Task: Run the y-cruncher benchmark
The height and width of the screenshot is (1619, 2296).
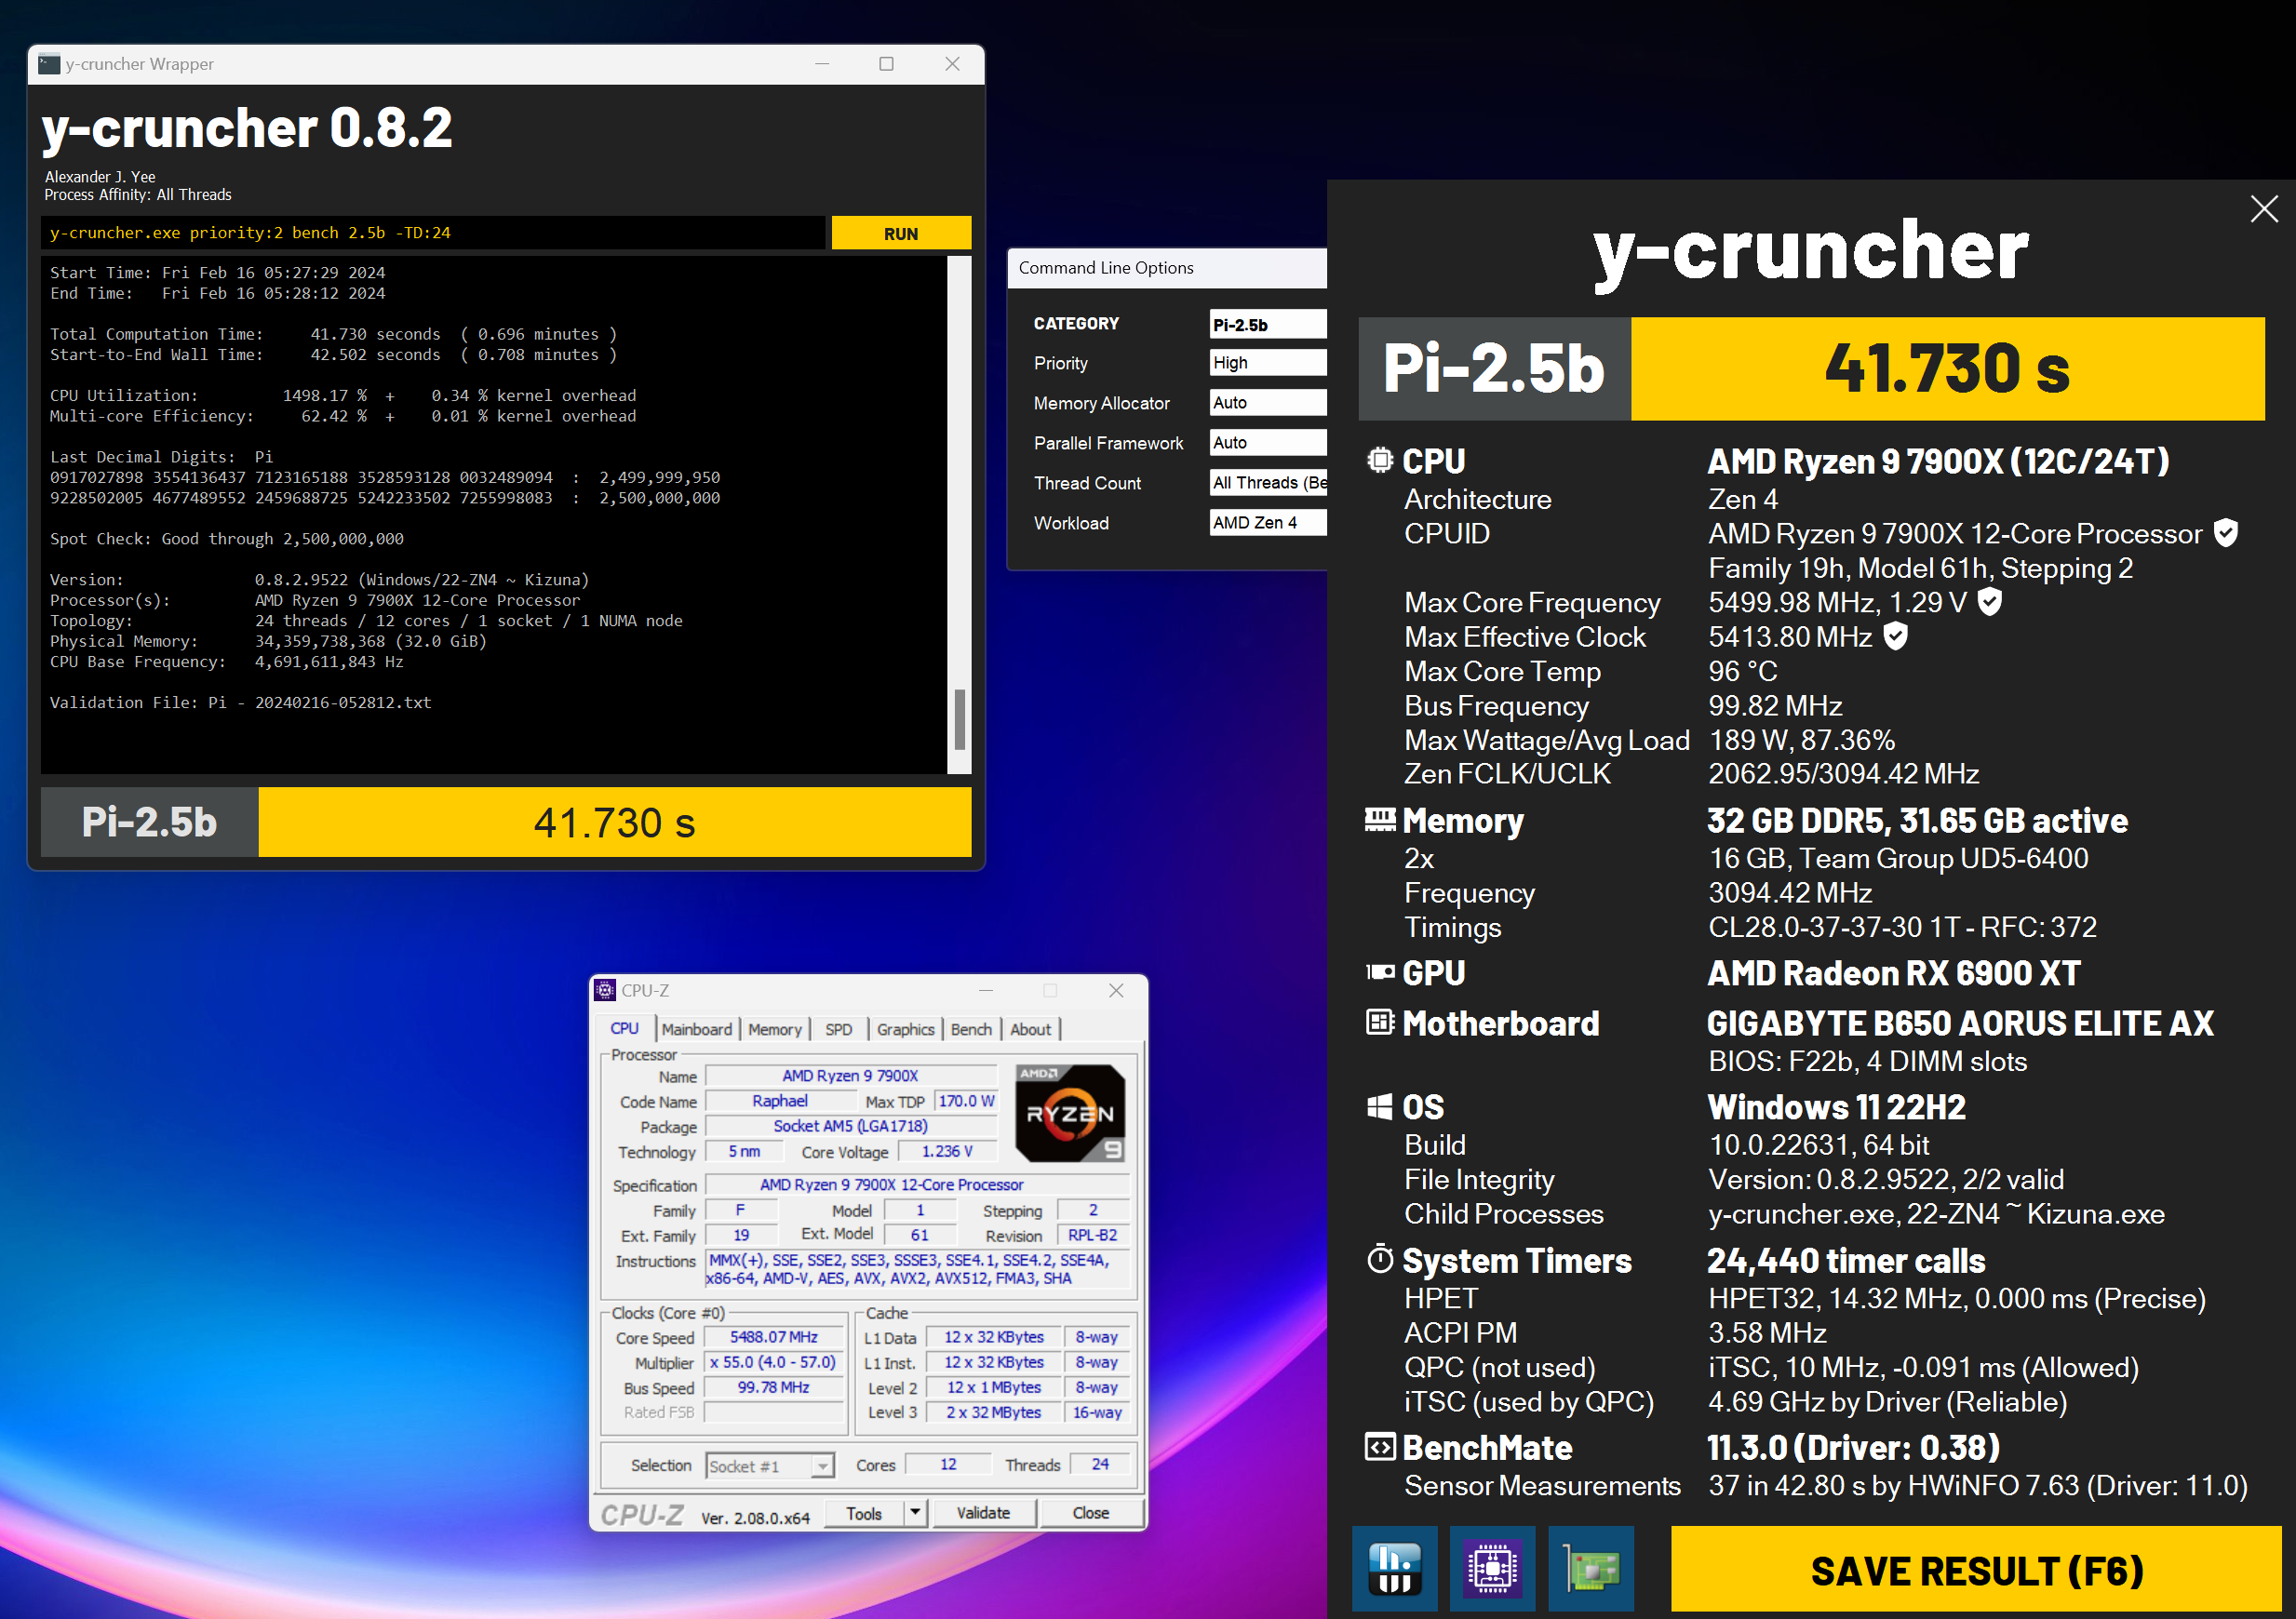Action: tap(901, 233)
